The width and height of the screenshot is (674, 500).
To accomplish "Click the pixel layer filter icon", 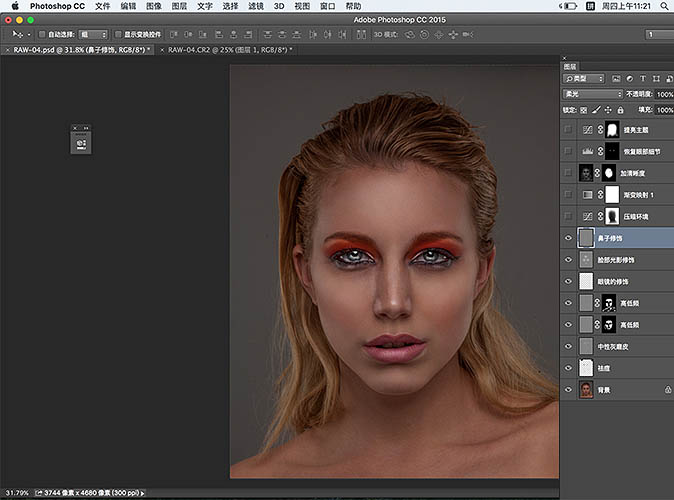I will pyautogui.click(x=614, y=78).
